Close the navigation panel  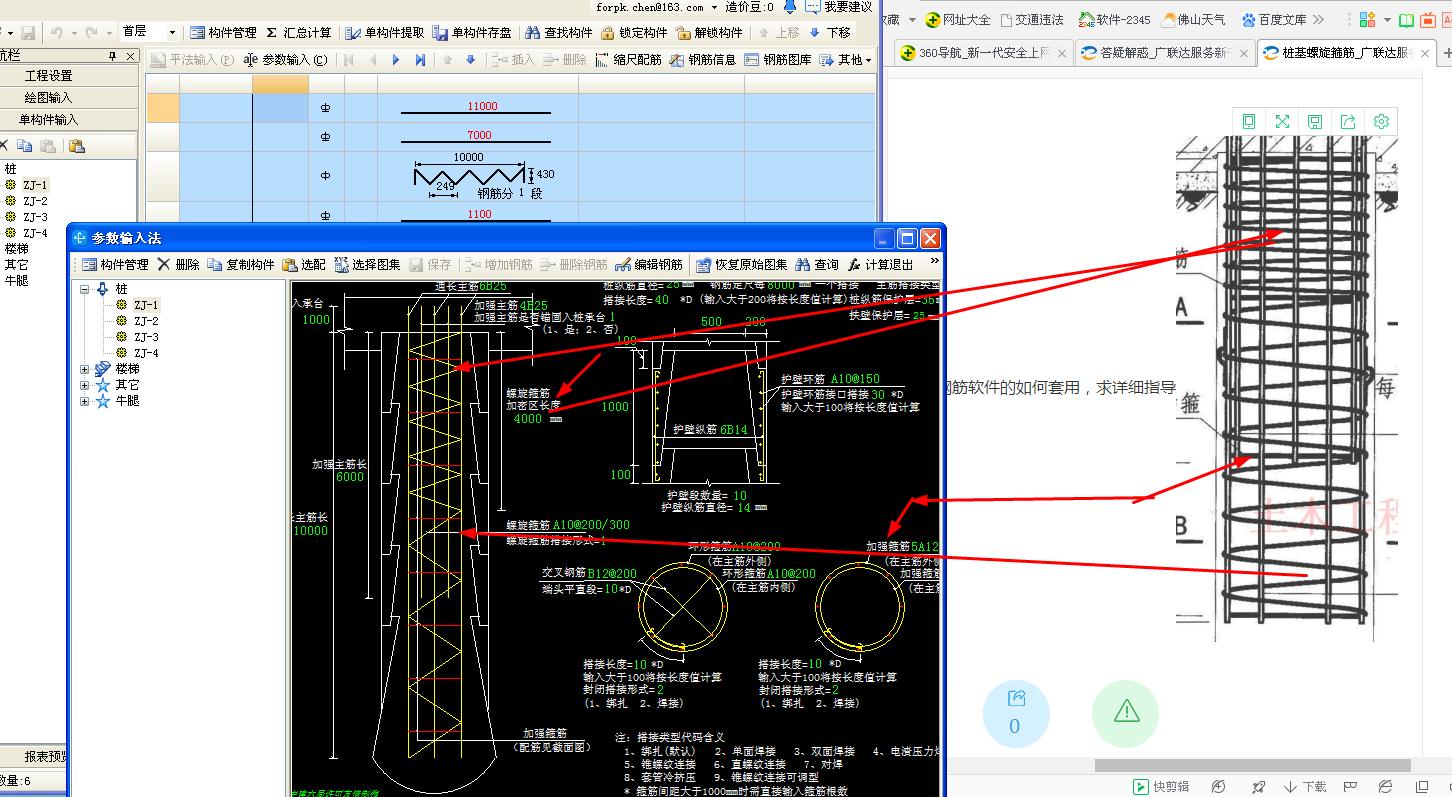click(130, 56)
